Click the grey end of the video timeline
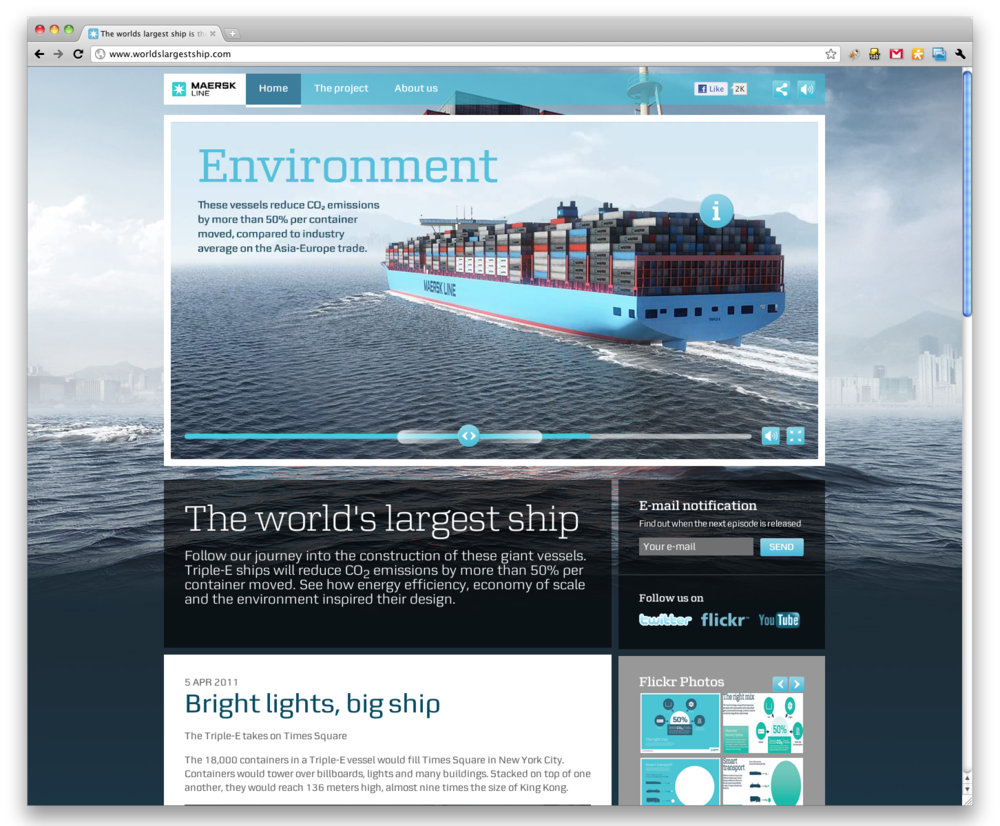 click(670, 436)
